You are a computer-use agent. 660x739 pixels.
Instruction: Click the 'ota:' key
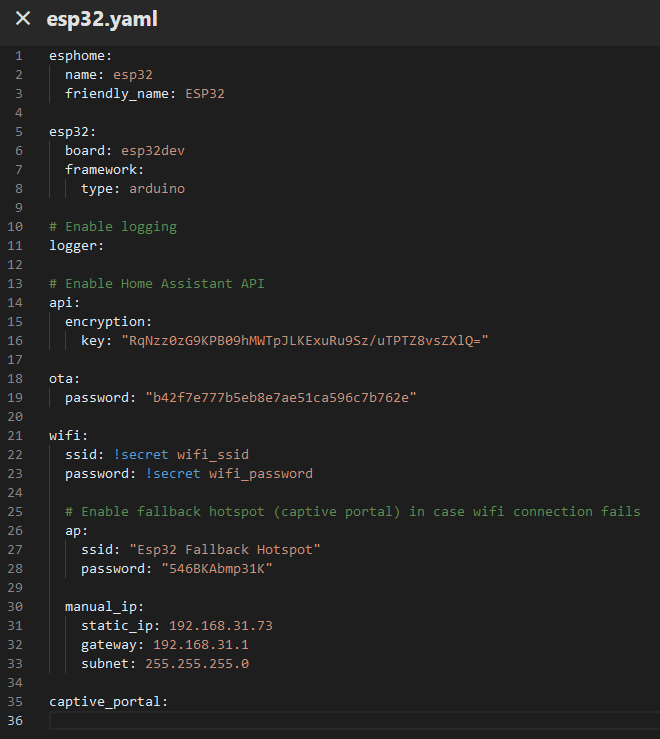(65, 379)
